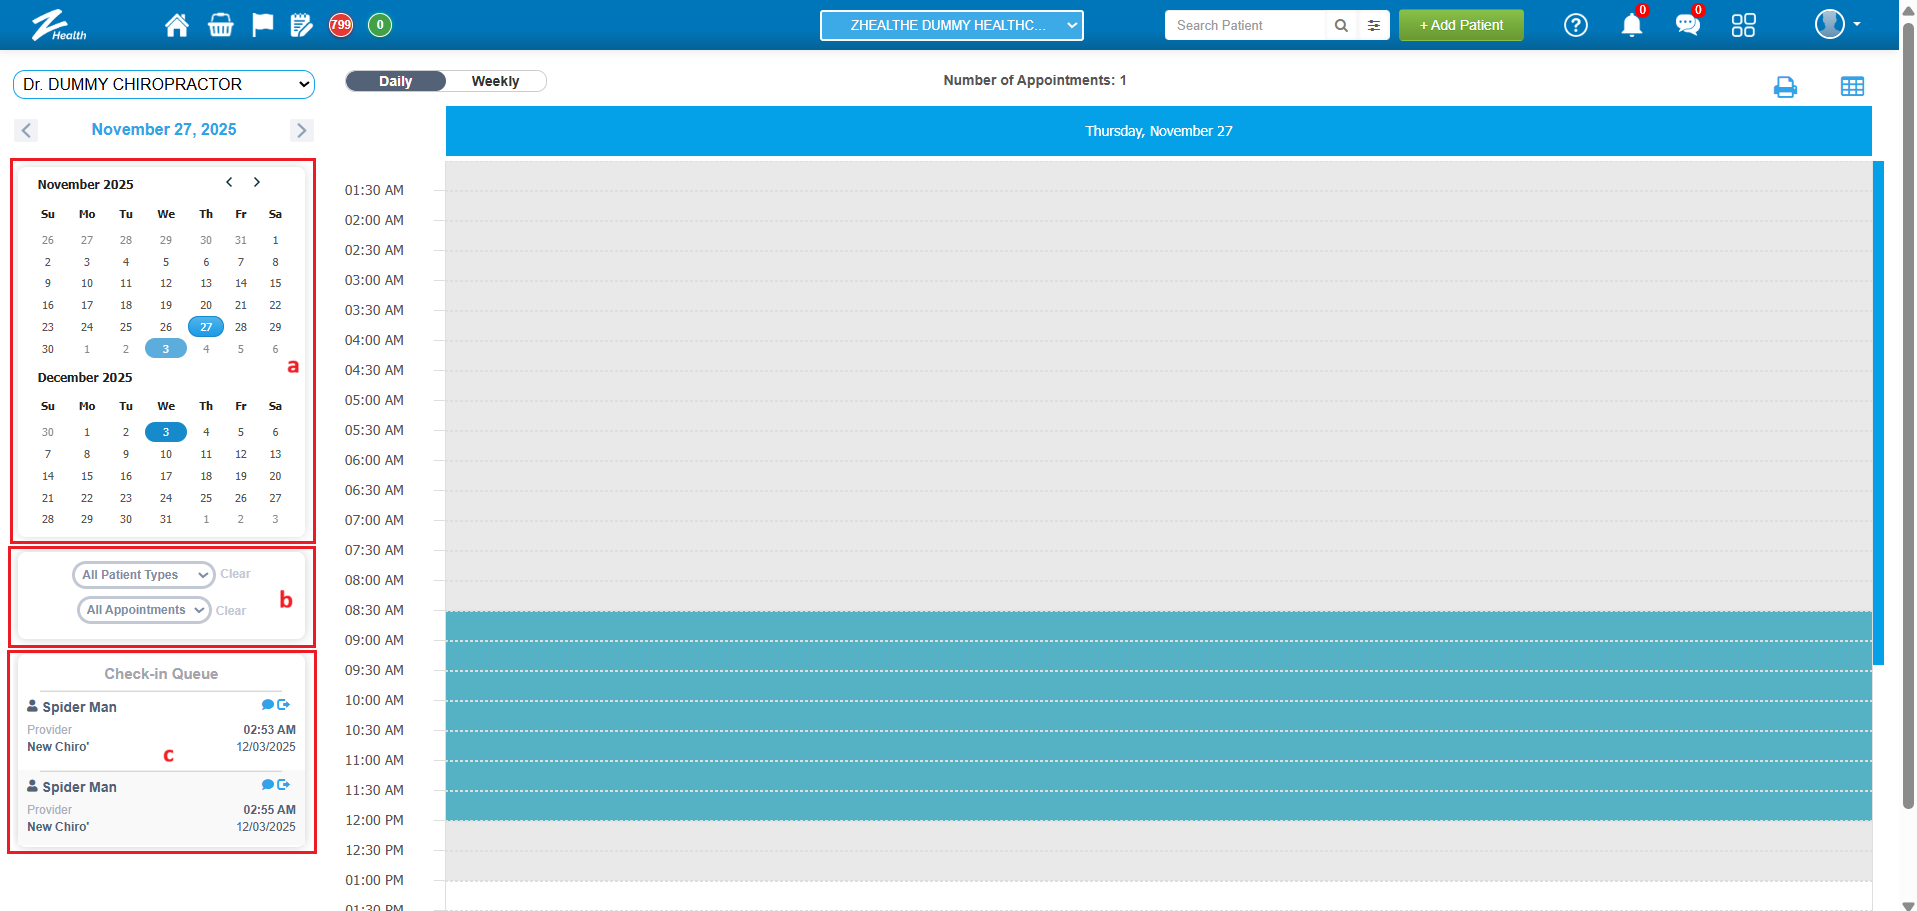Open advanced patient search filter options
The width and height of the screenshot is (1917, 911).
click(x=1374, y=25)
